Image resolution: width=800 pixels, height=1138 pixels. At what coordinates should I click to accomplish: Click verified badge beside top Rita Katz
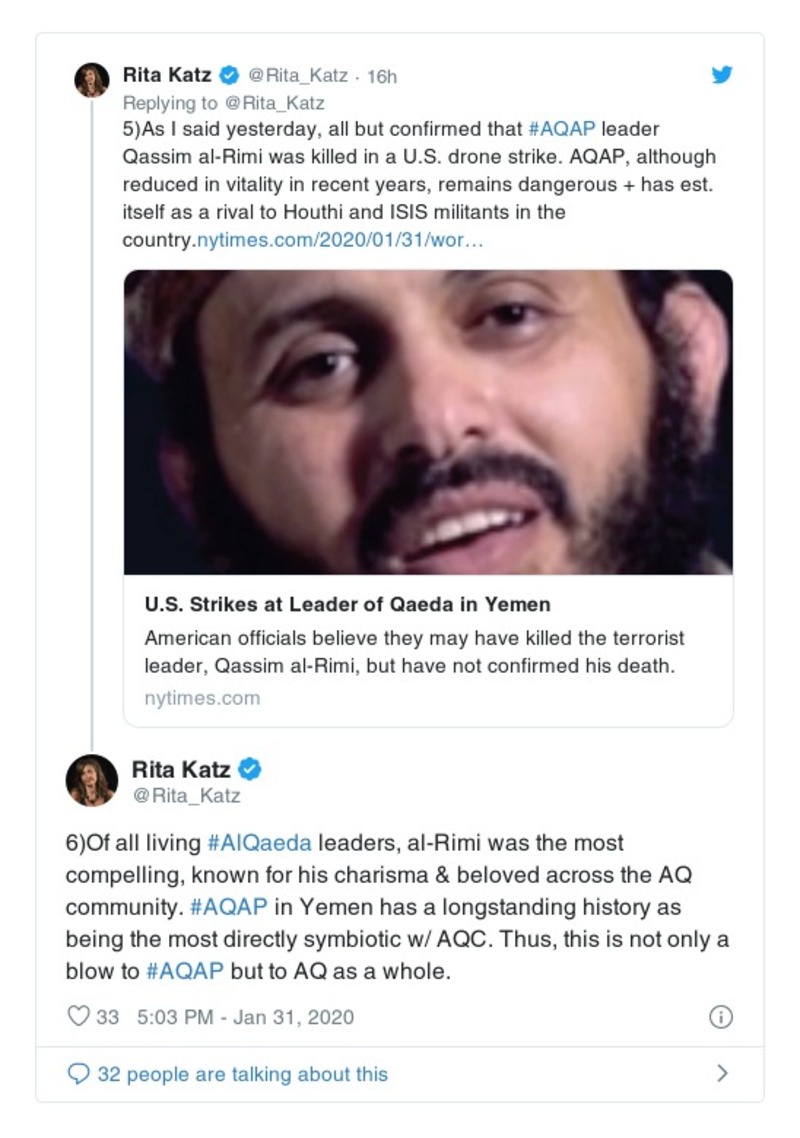pos(229,75)
